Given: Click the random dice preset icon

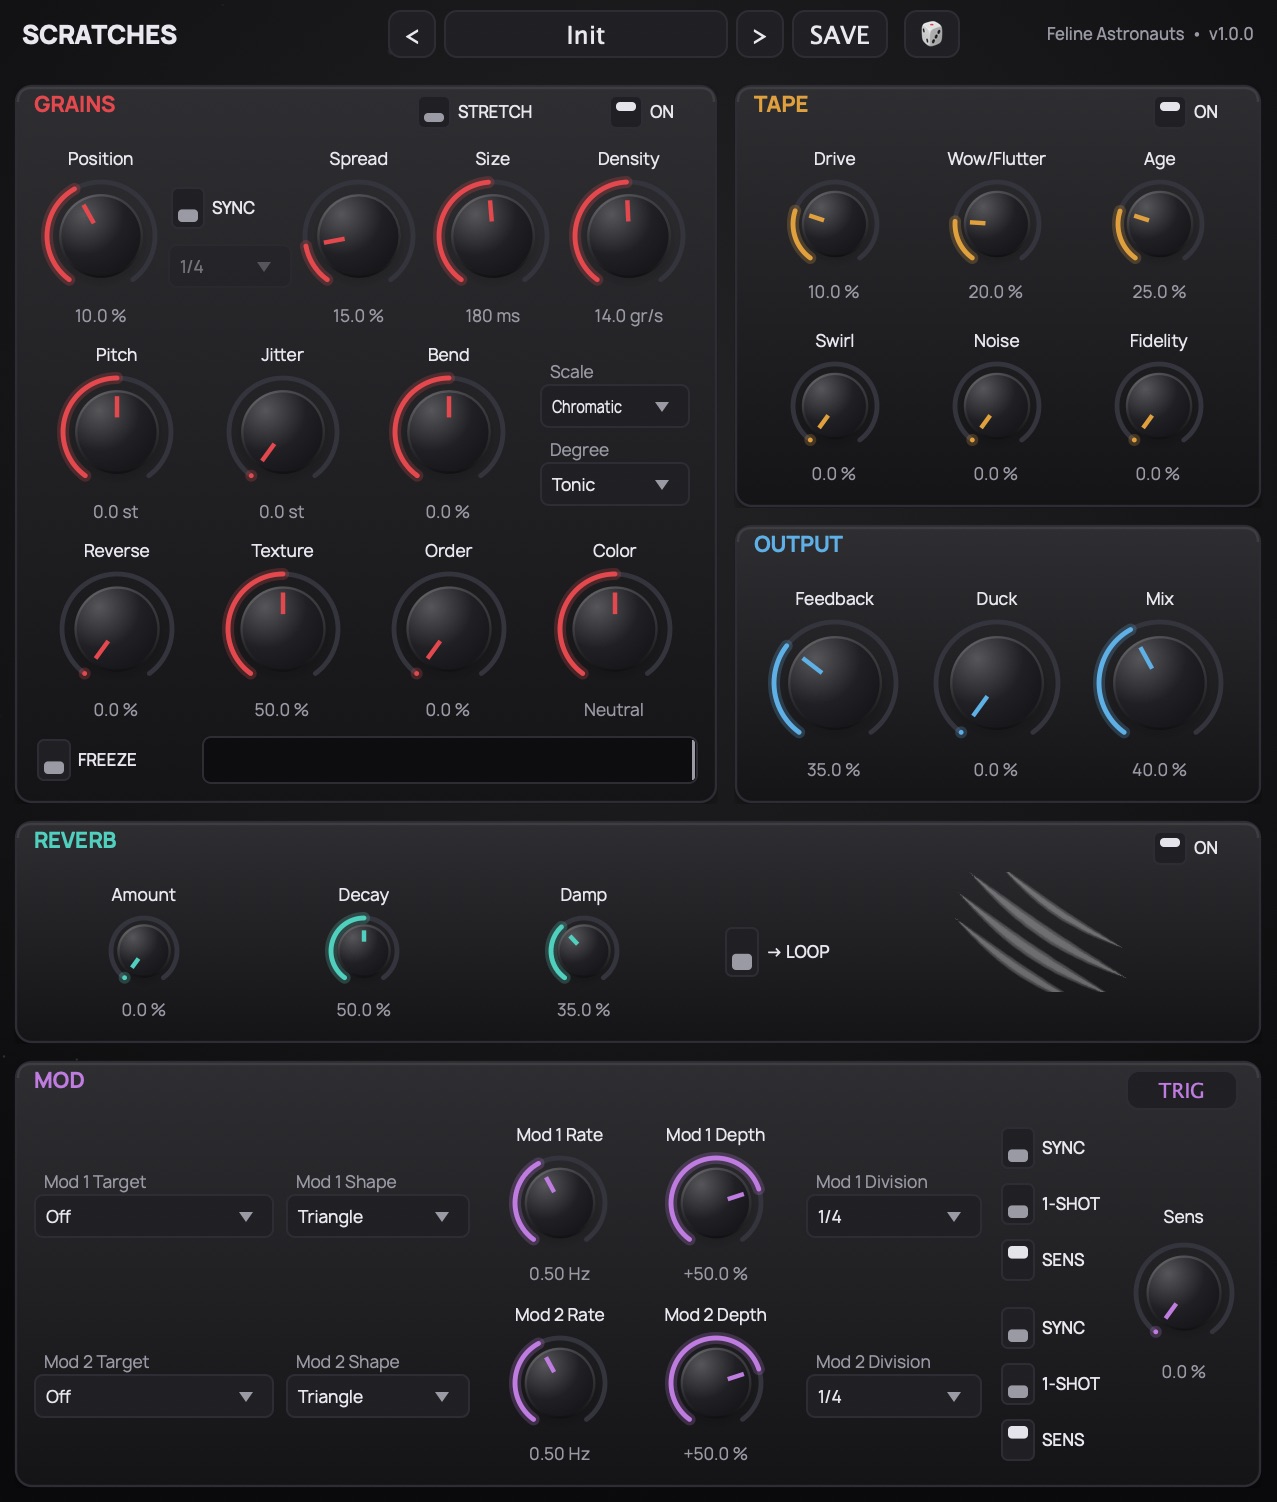Looking at the screenshot, I should 931,35.
